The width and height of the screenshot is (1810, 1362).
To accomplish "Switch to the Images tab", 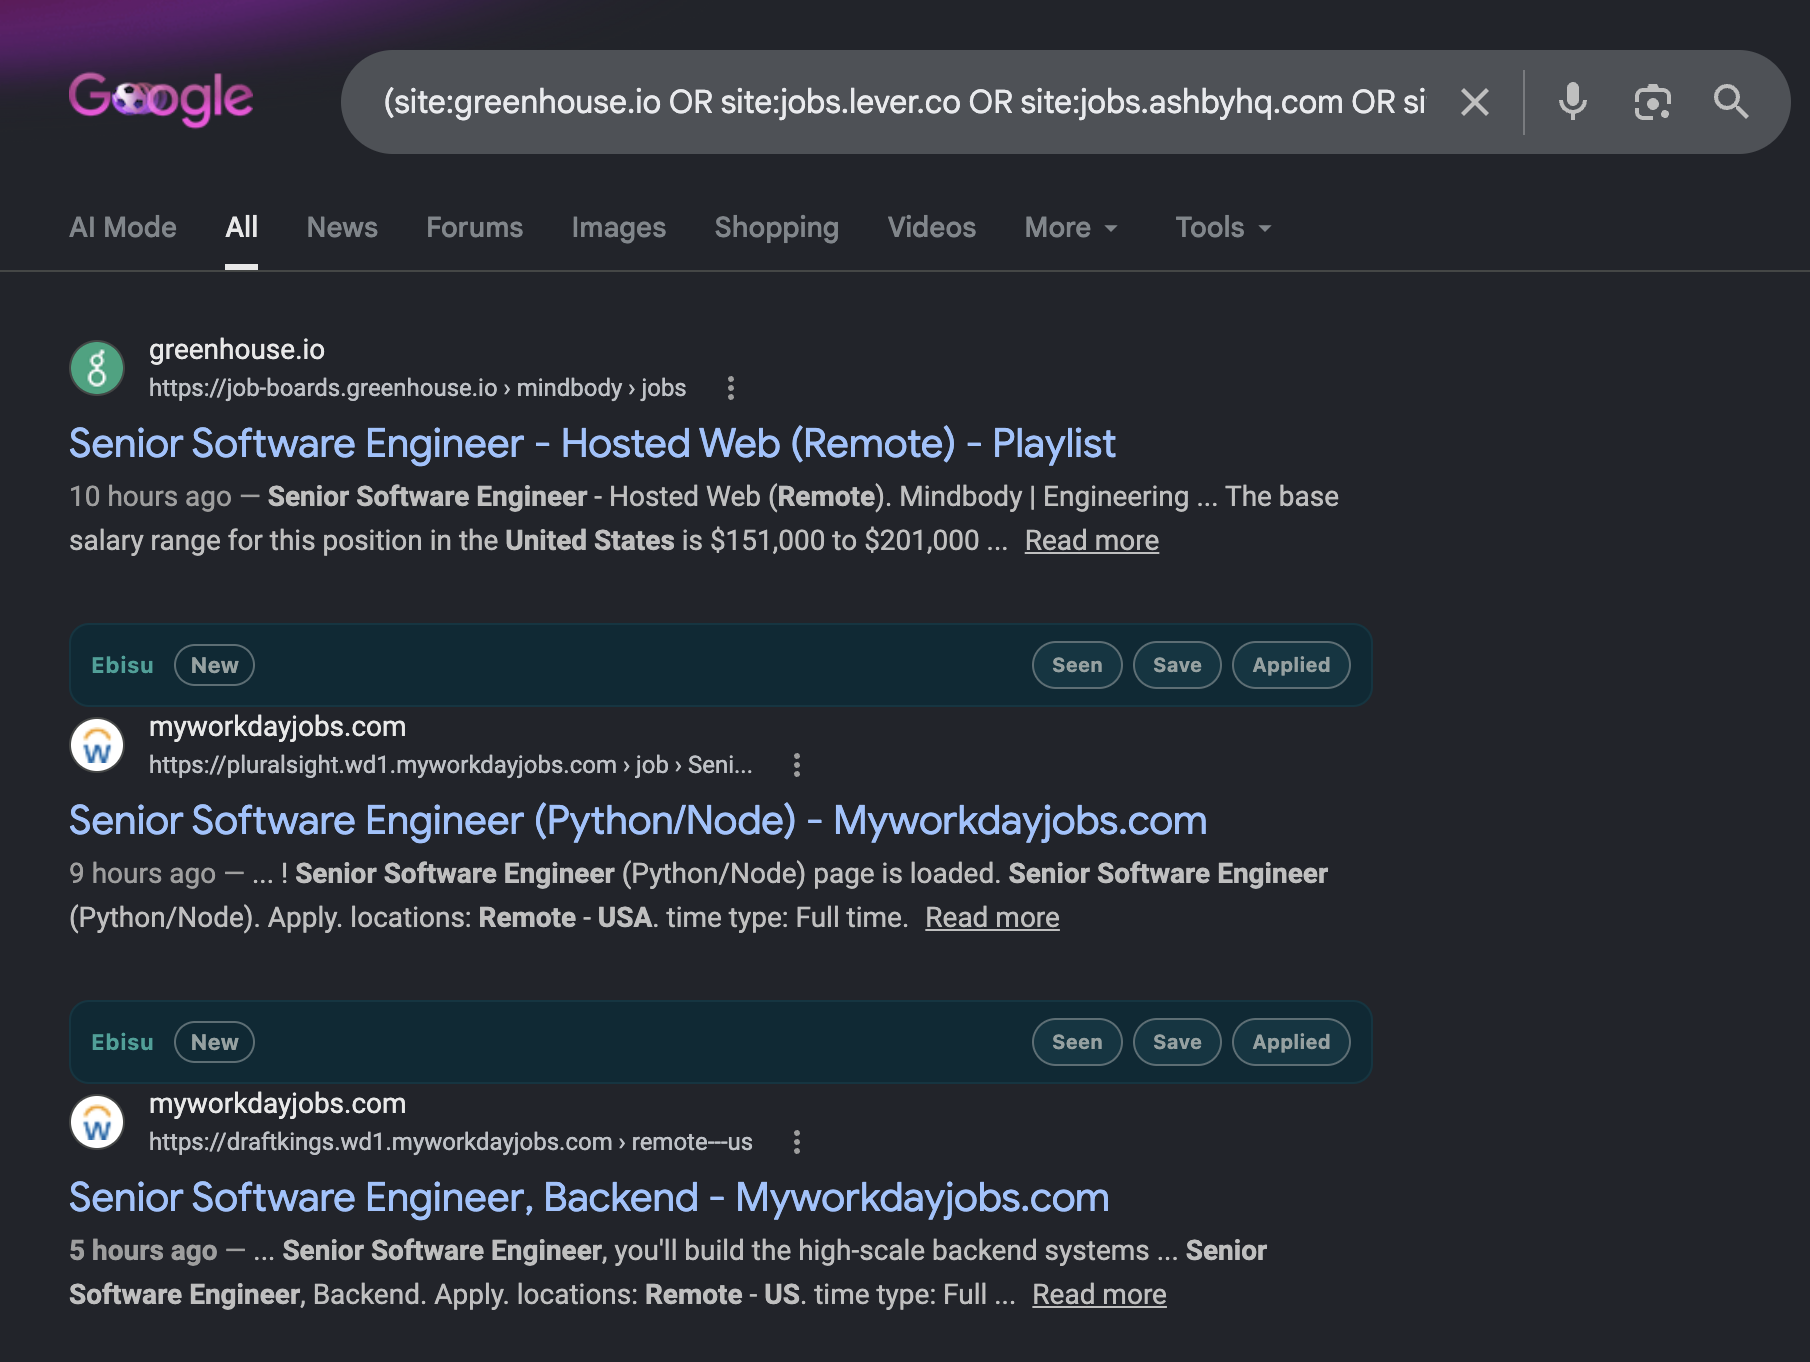I will pyautogui.click(x=619, y=227).
